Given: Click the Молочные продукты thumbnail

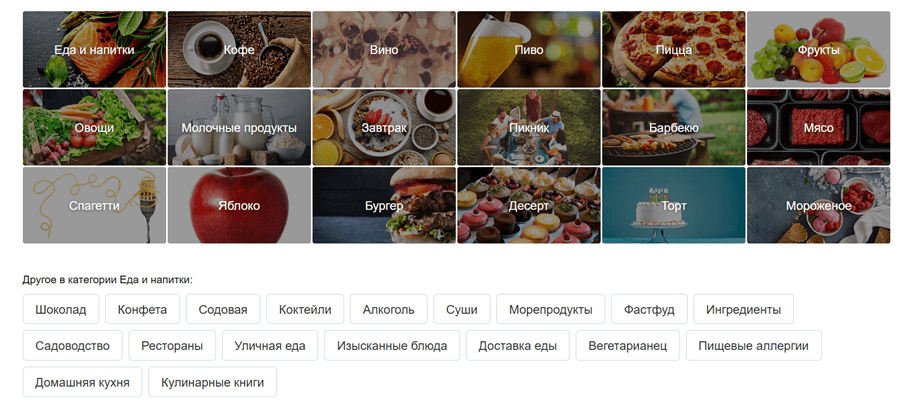Looking at the screenshot, I should (239, 127).
